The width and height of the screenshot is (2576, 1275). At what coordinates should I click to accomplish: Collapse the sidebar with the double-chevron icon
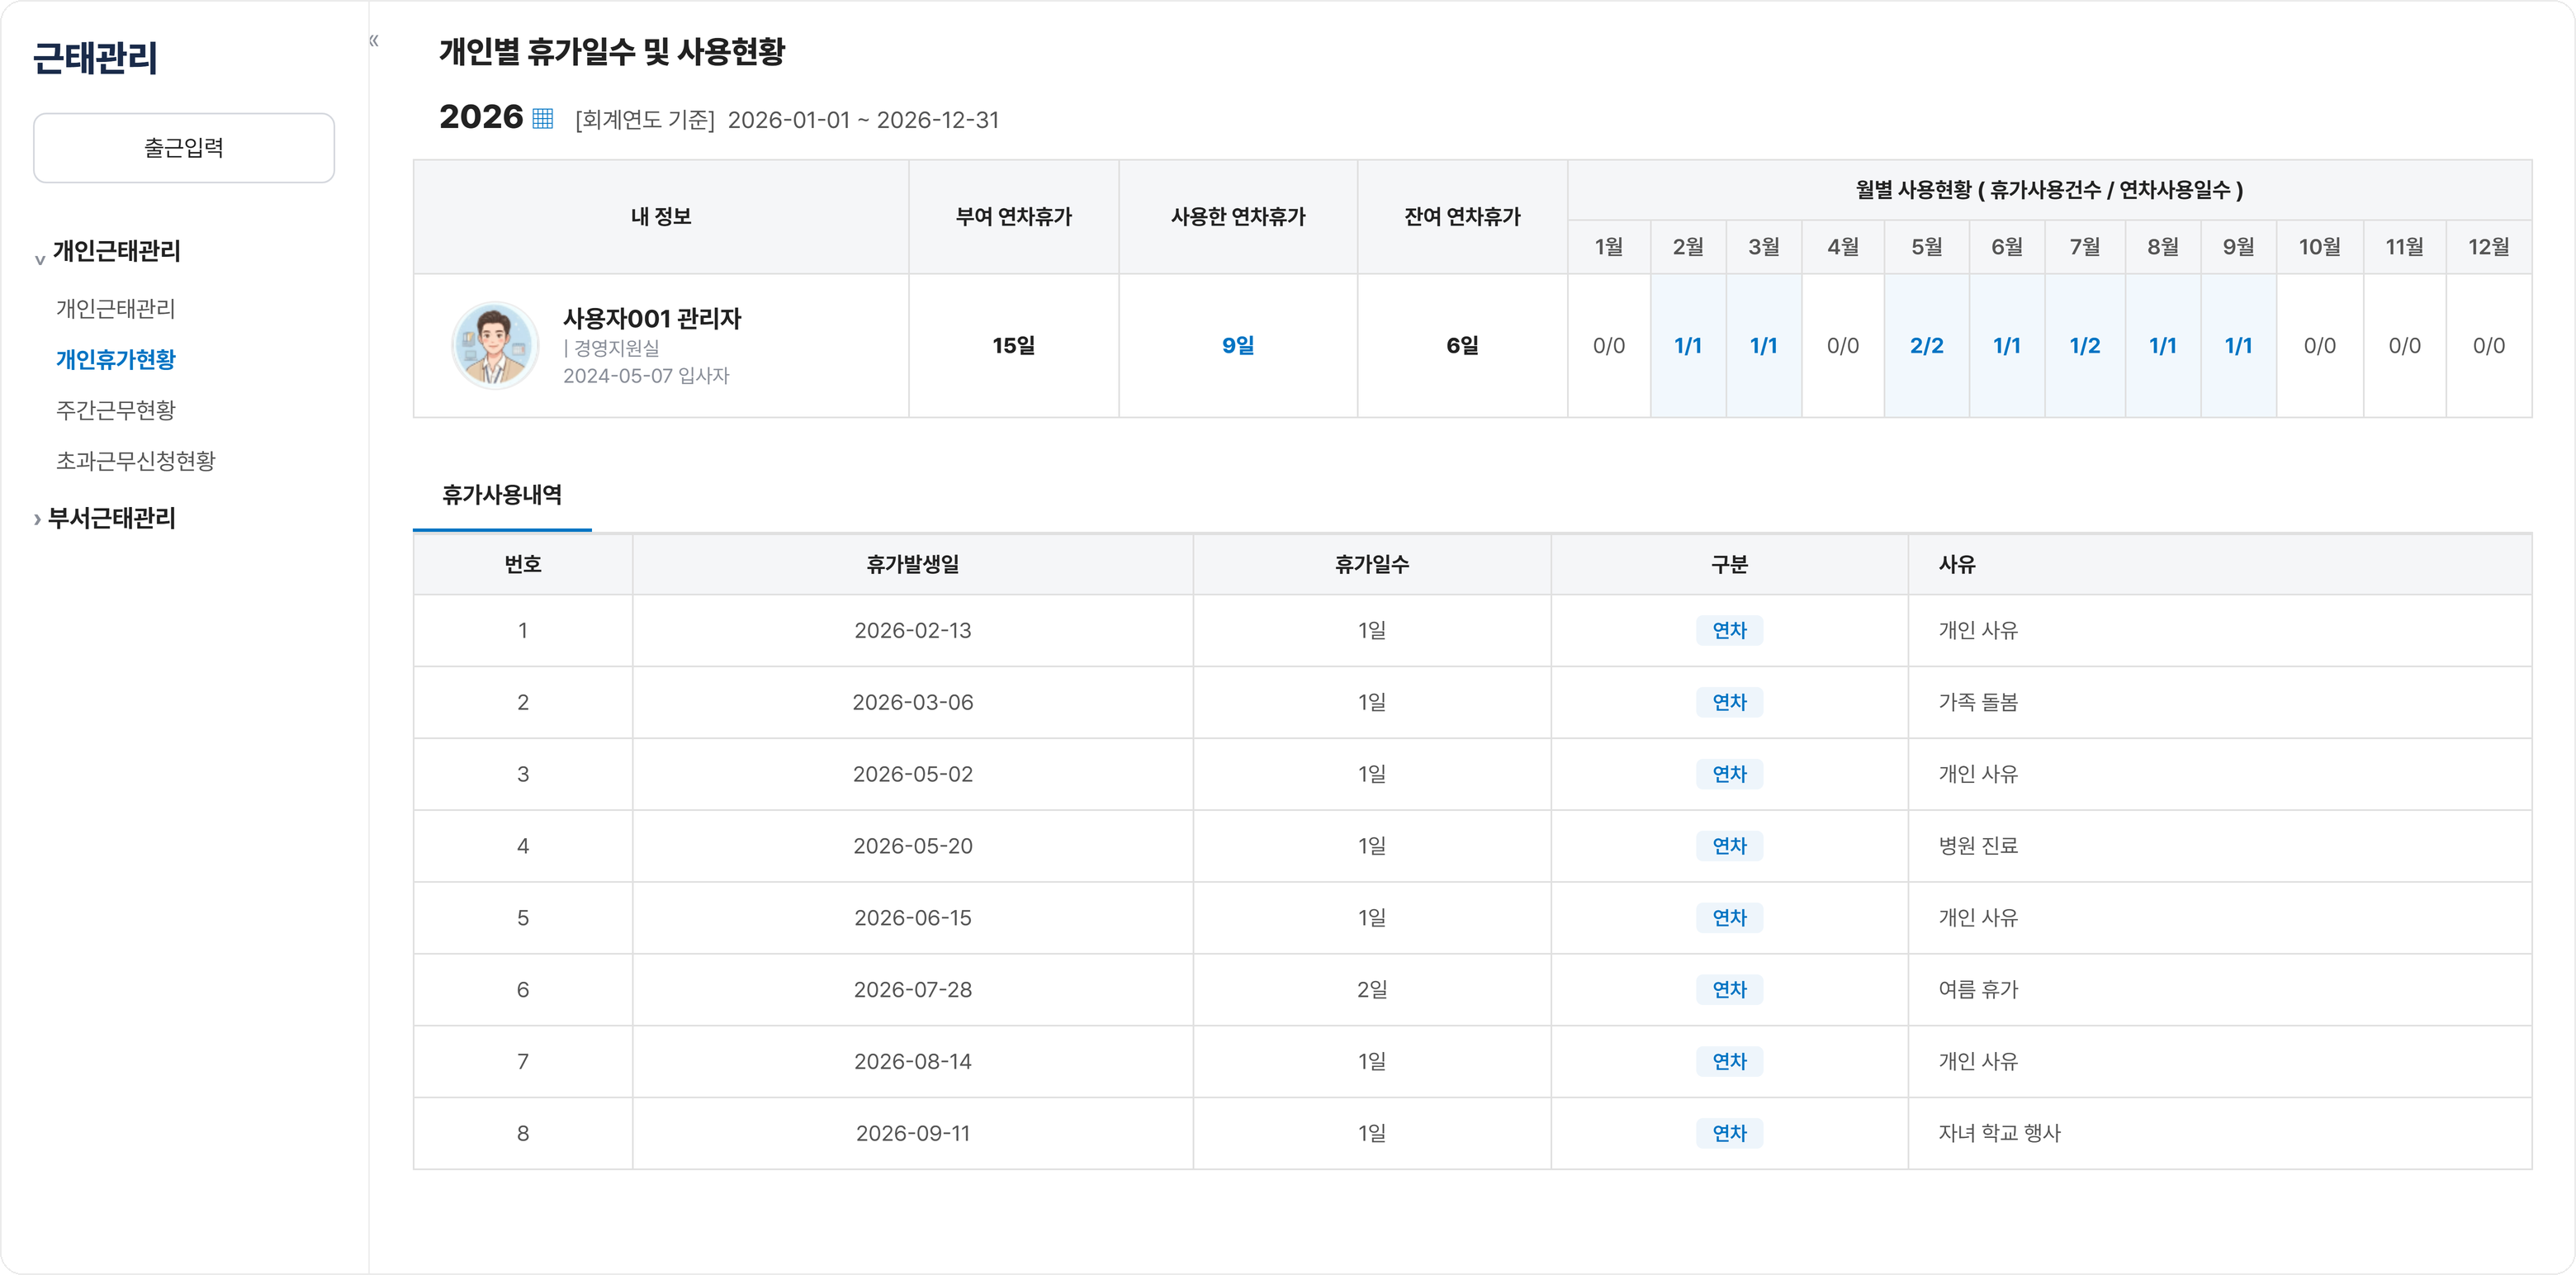pyautogui.click(x=374, y=41)
